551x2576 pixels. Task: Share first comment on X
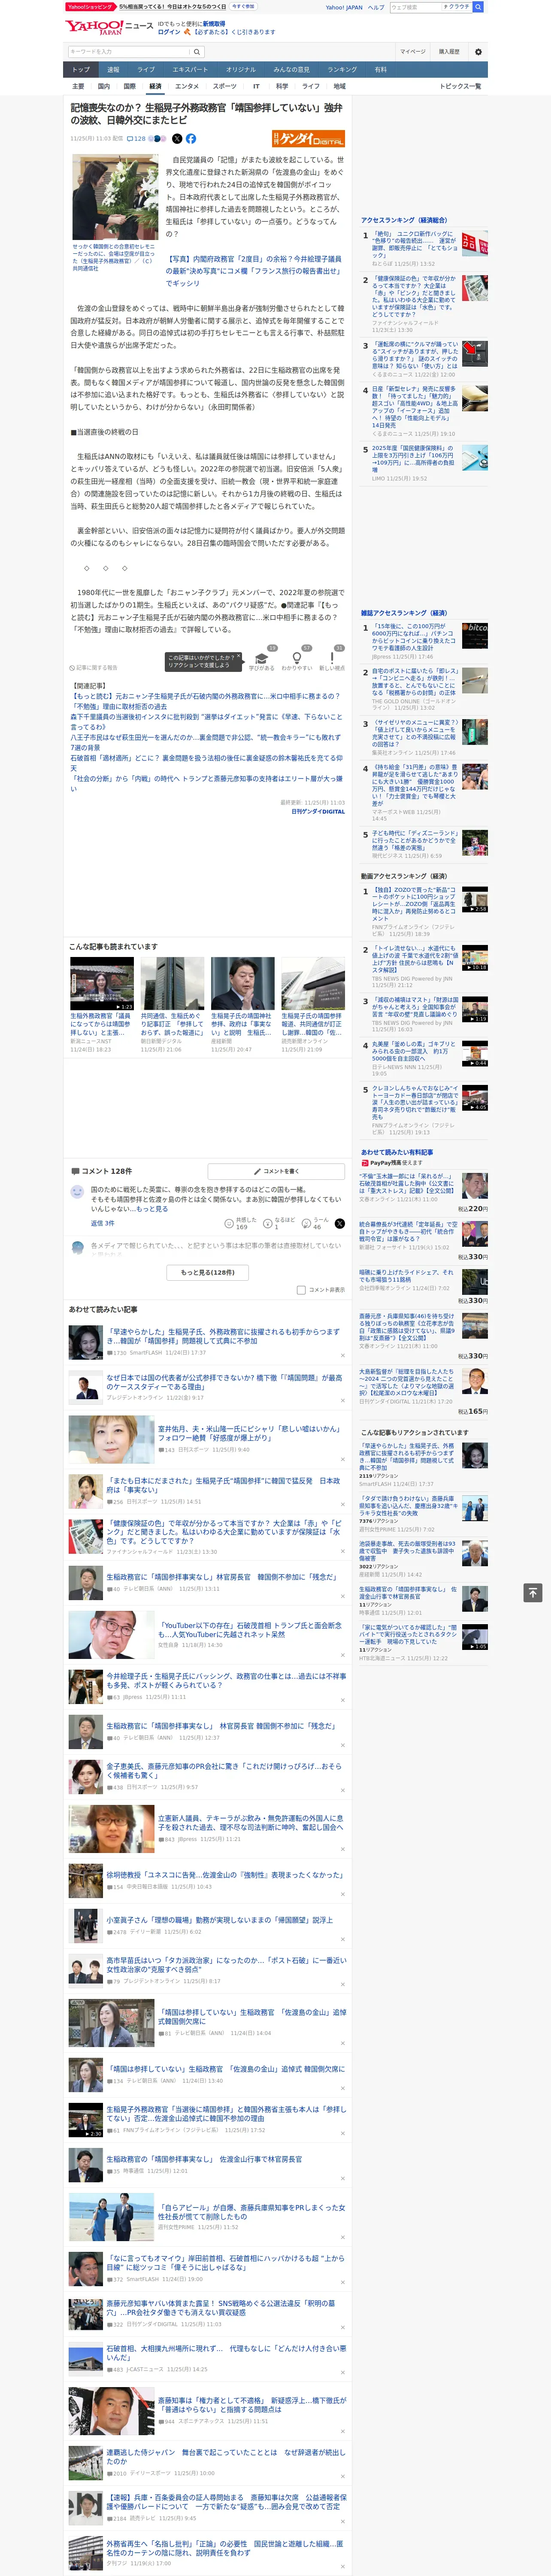click(340, 1223)
